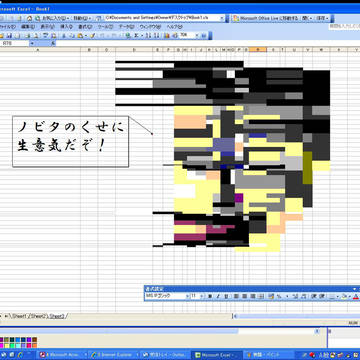
Task: Click Increase Decimal icon
Action: [x=296, y=296]
